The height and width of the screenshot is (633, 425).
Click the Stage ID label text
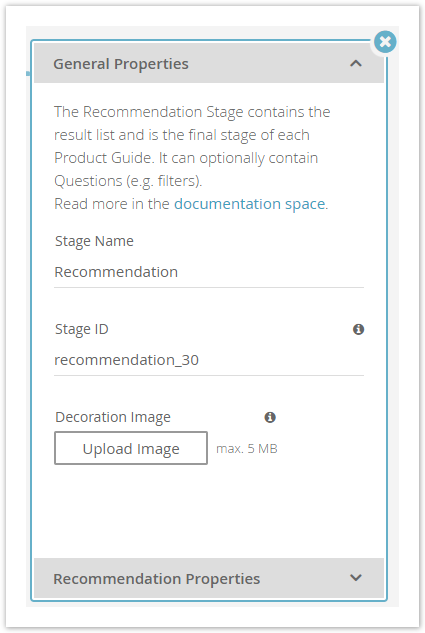point(82,329)
